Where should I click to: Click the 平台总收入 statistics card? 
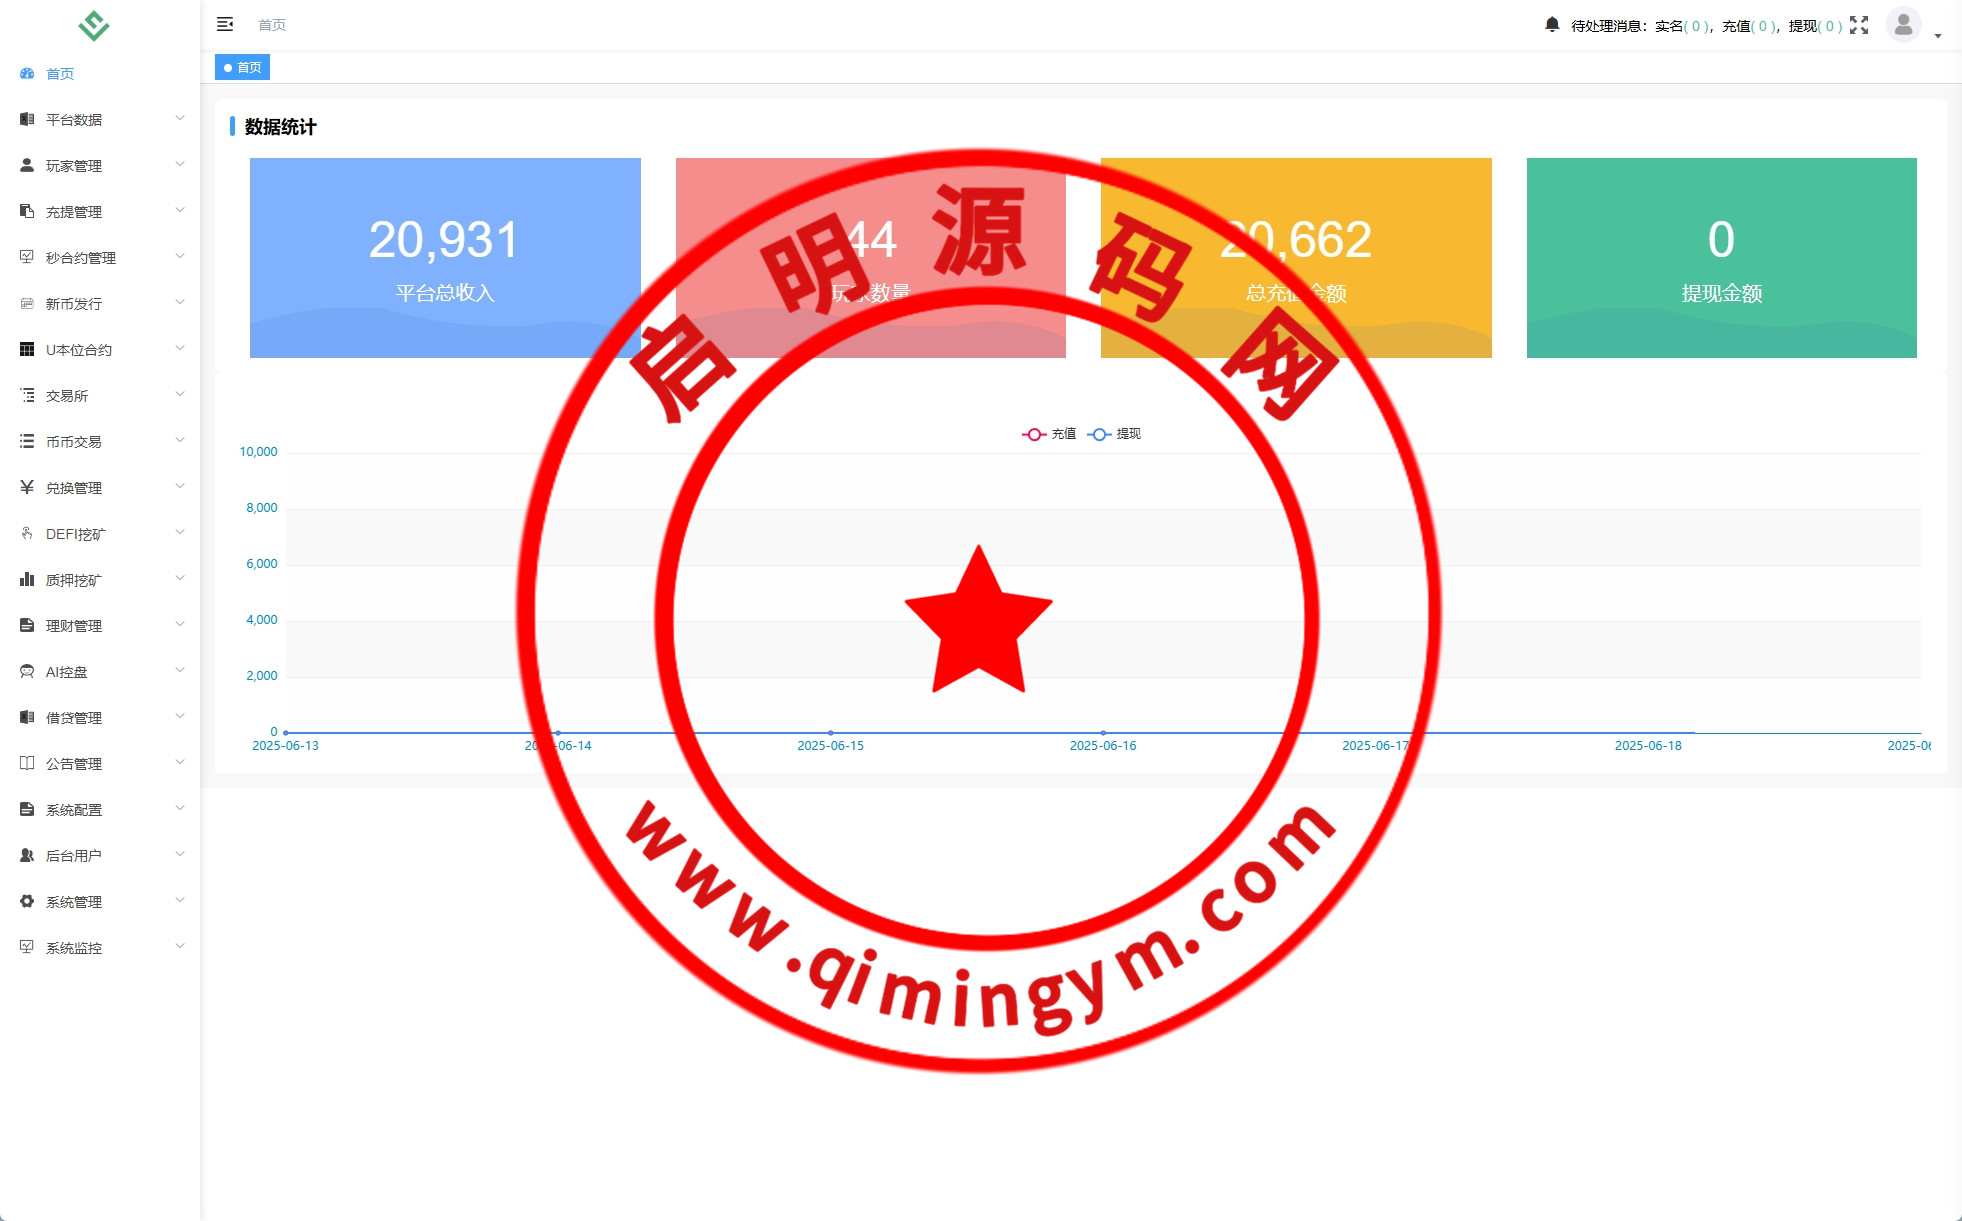(445, 258)
